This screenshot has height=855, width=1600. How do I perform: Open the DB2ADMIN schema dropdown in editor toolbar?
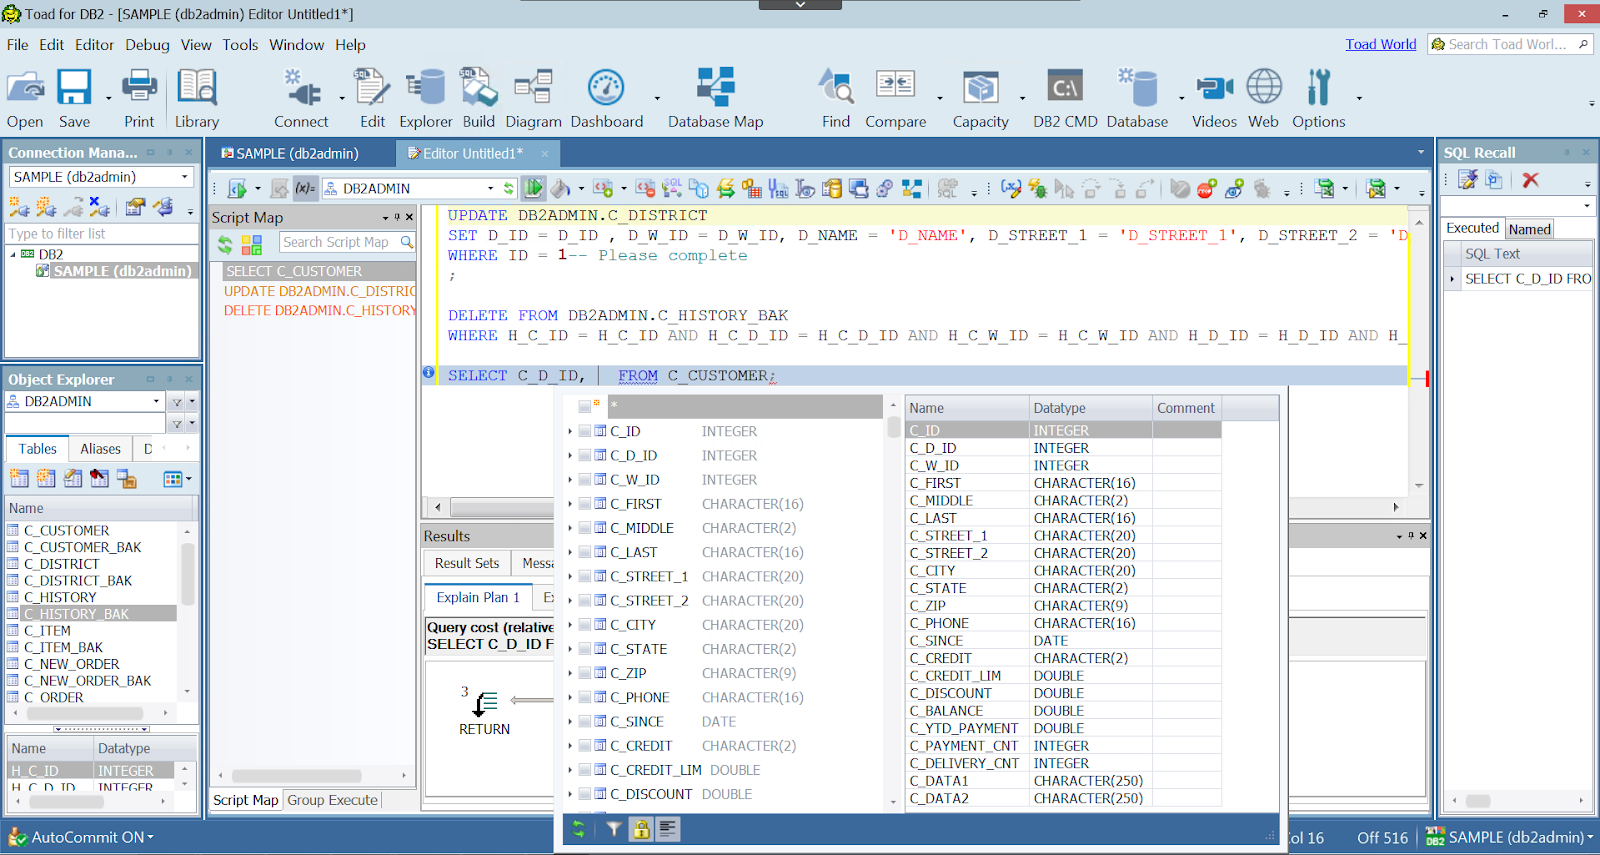click(x=490, y=188)
